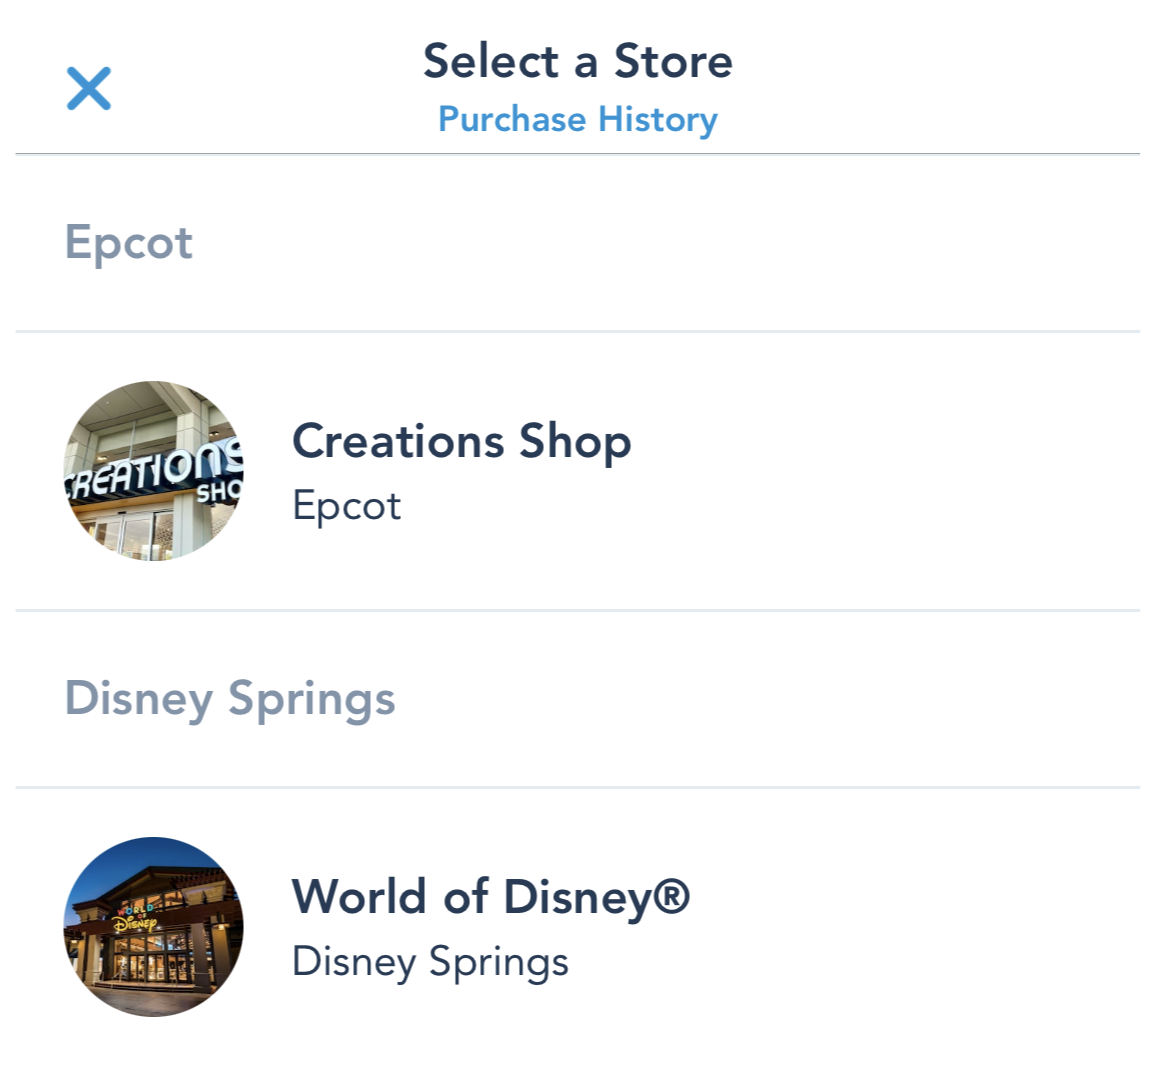Image resolution: width=1173 pixels, height=1088 pixels.
Task: Click the word History in the blue link
Action: coord(658,120)
